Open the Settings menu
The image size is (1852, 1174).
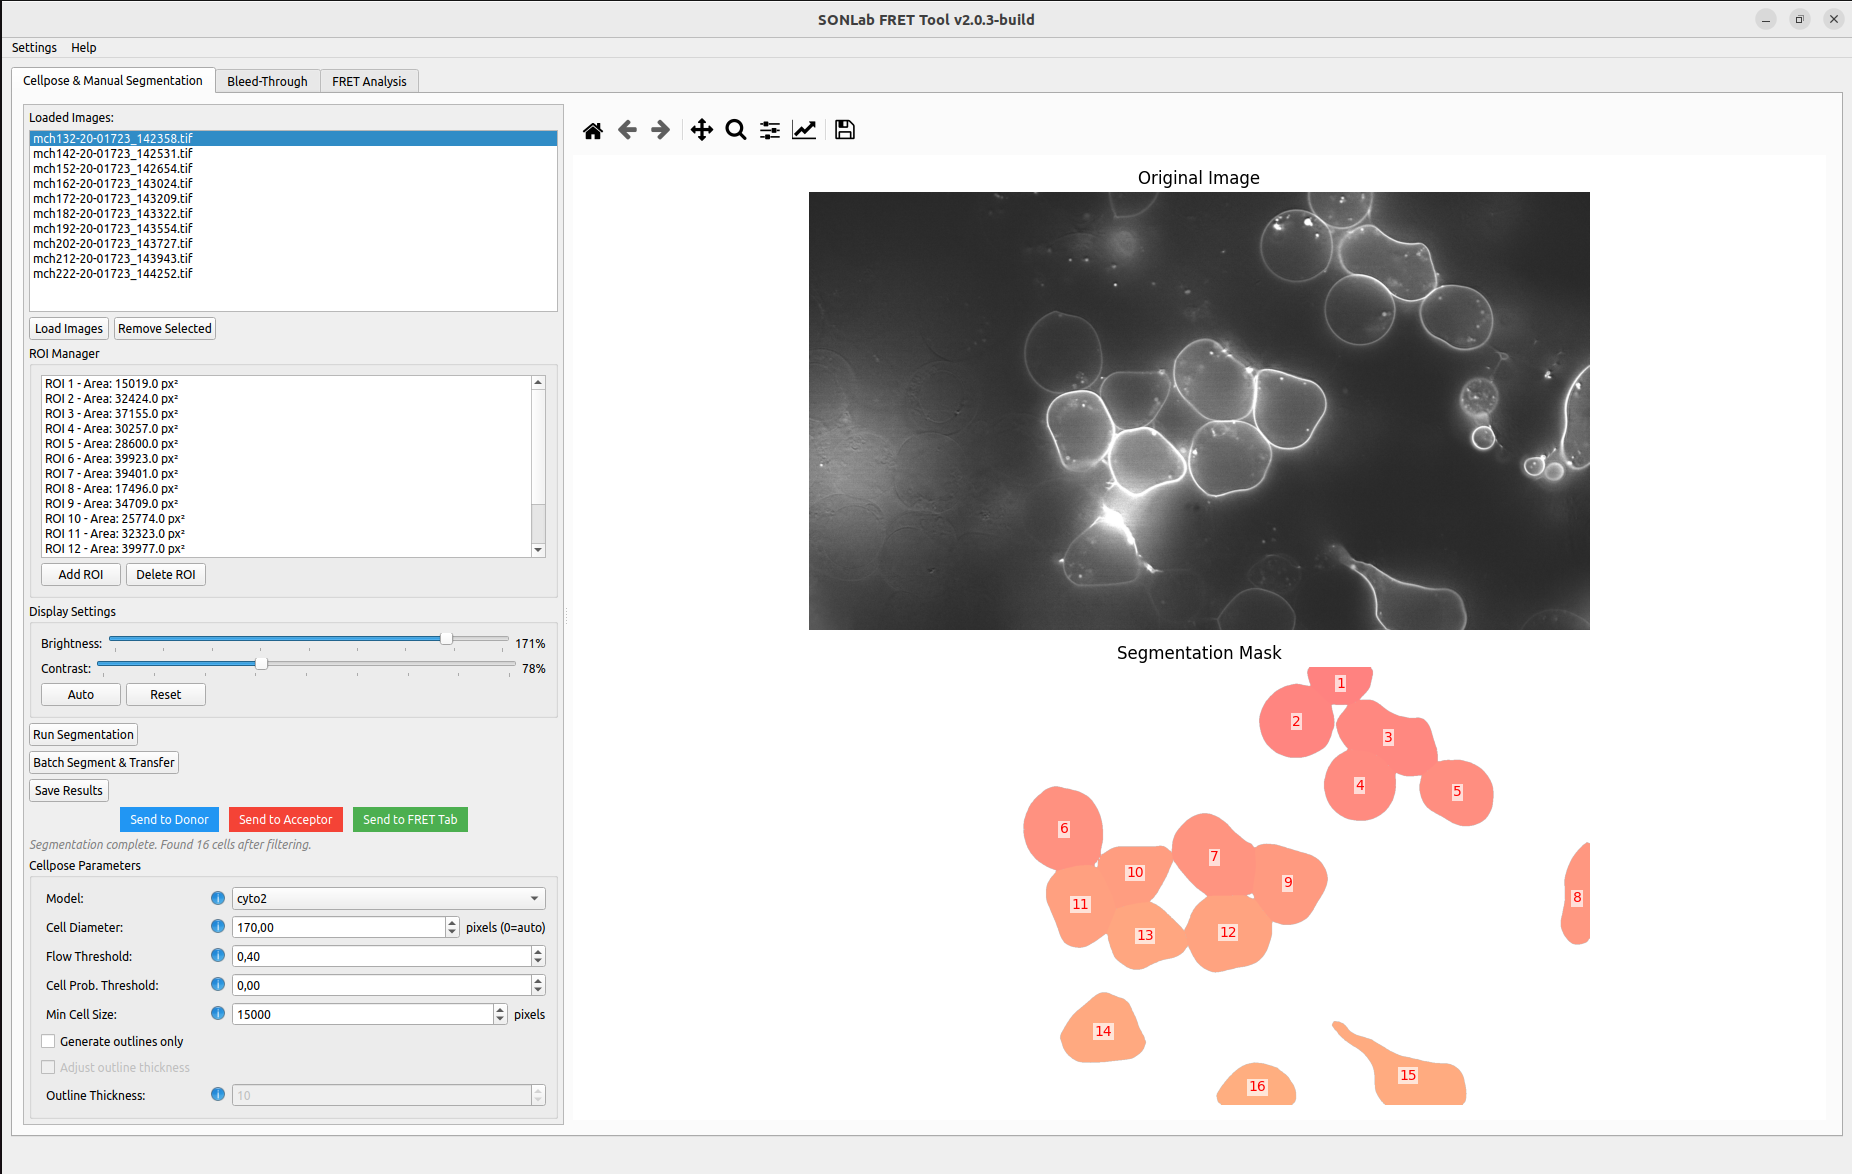coord(34,47)
